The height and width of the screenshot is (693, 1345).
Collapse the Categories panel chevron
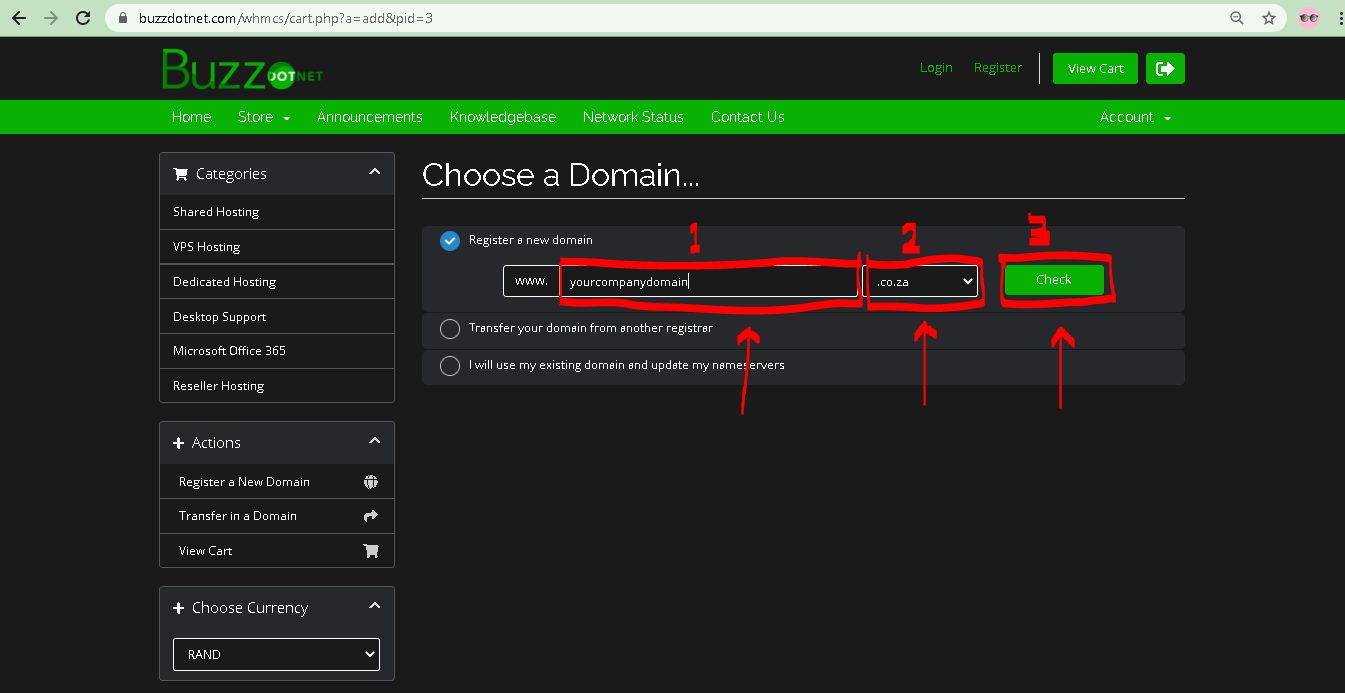coord(374,172)
